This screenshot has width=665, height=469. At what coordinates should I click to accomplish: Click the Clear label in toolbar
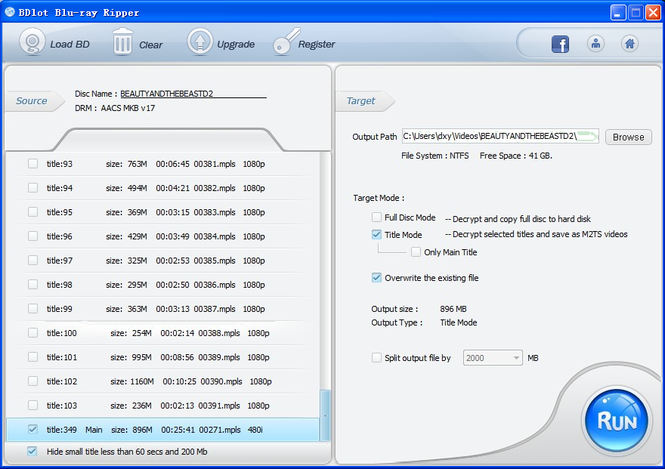click(151, 45)
